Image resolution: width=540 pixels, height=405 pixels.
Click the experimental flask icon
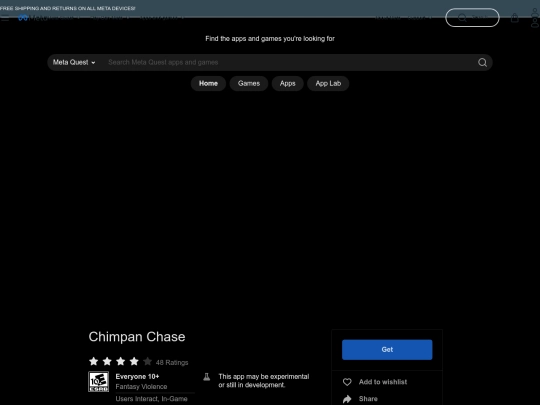(207, 377)
